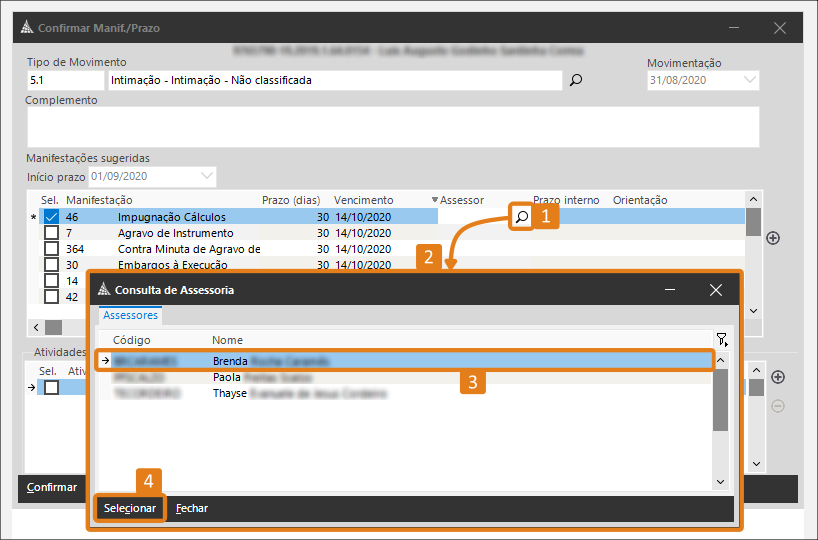Expand the Início prazo date dropdown

207,176
